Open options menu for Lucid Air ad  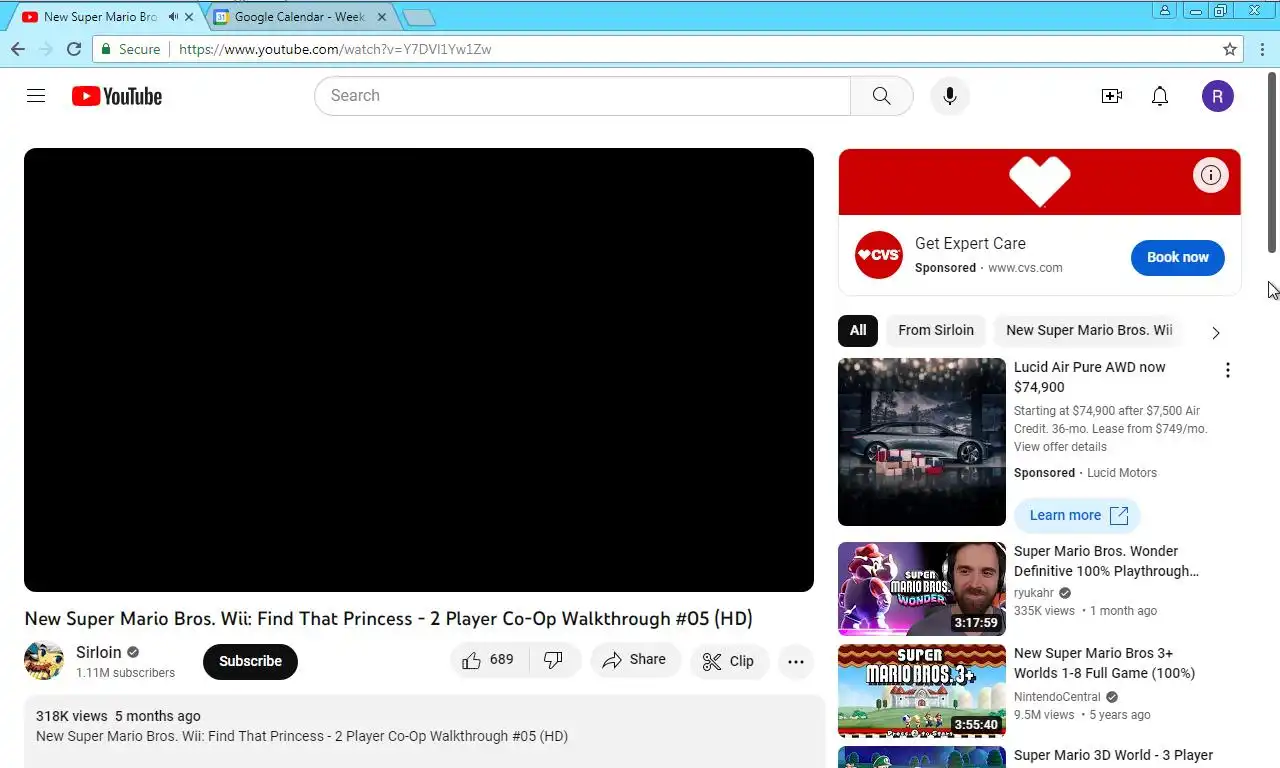1228,370
